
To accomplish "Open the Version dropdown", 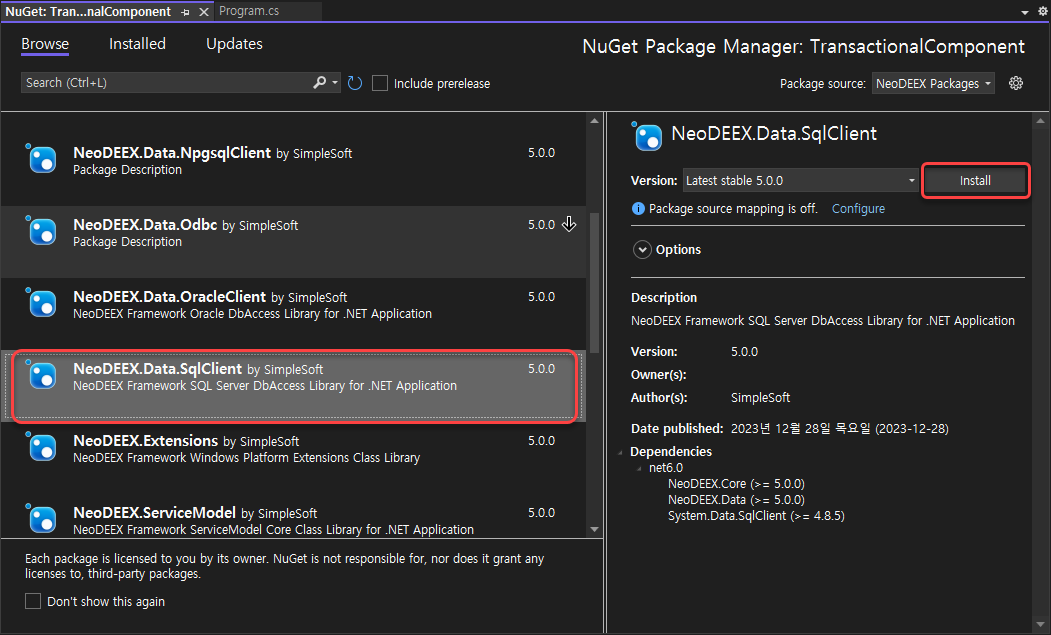I will pyautogui.click(x=800, y=180).
